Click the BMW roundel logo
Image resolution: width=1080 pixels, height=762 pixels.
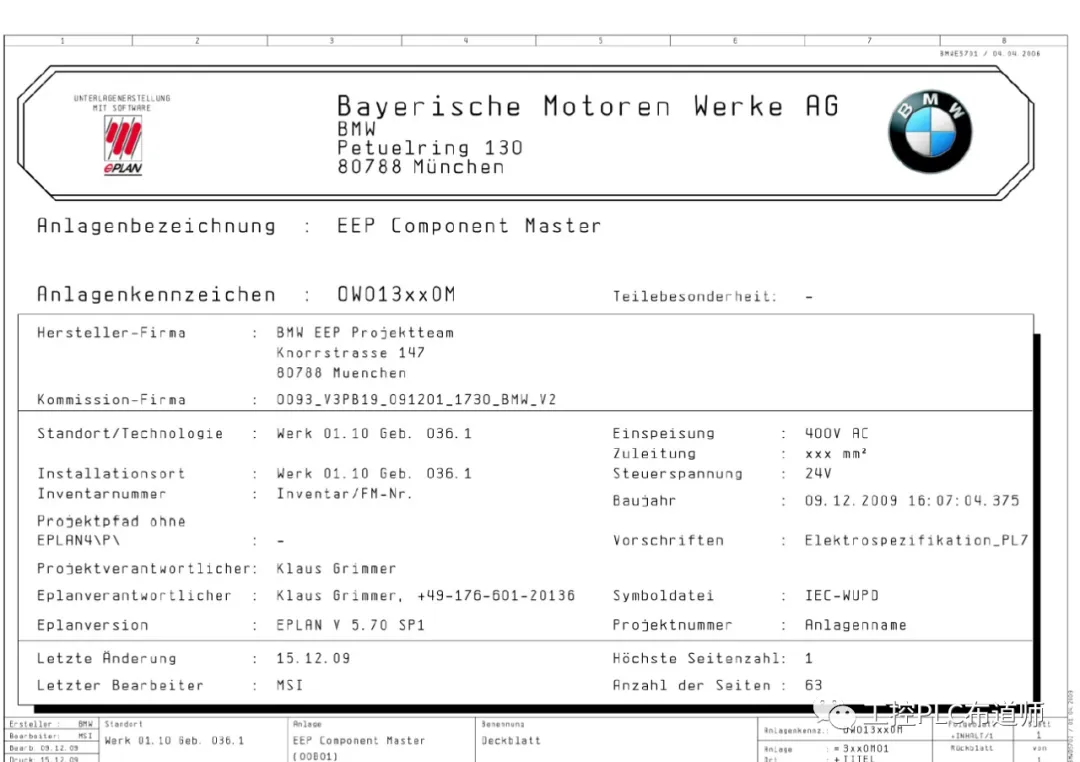[930, 131]
